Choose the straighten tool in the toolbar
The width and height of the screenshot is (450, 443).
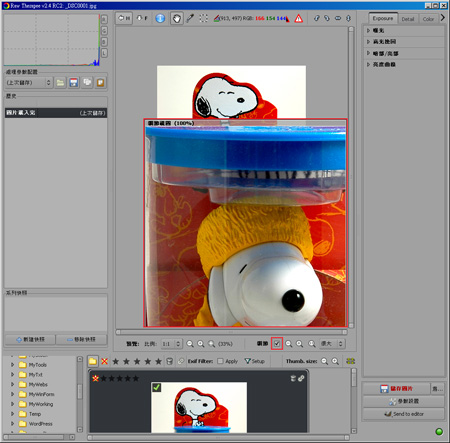tap(217, 18)
